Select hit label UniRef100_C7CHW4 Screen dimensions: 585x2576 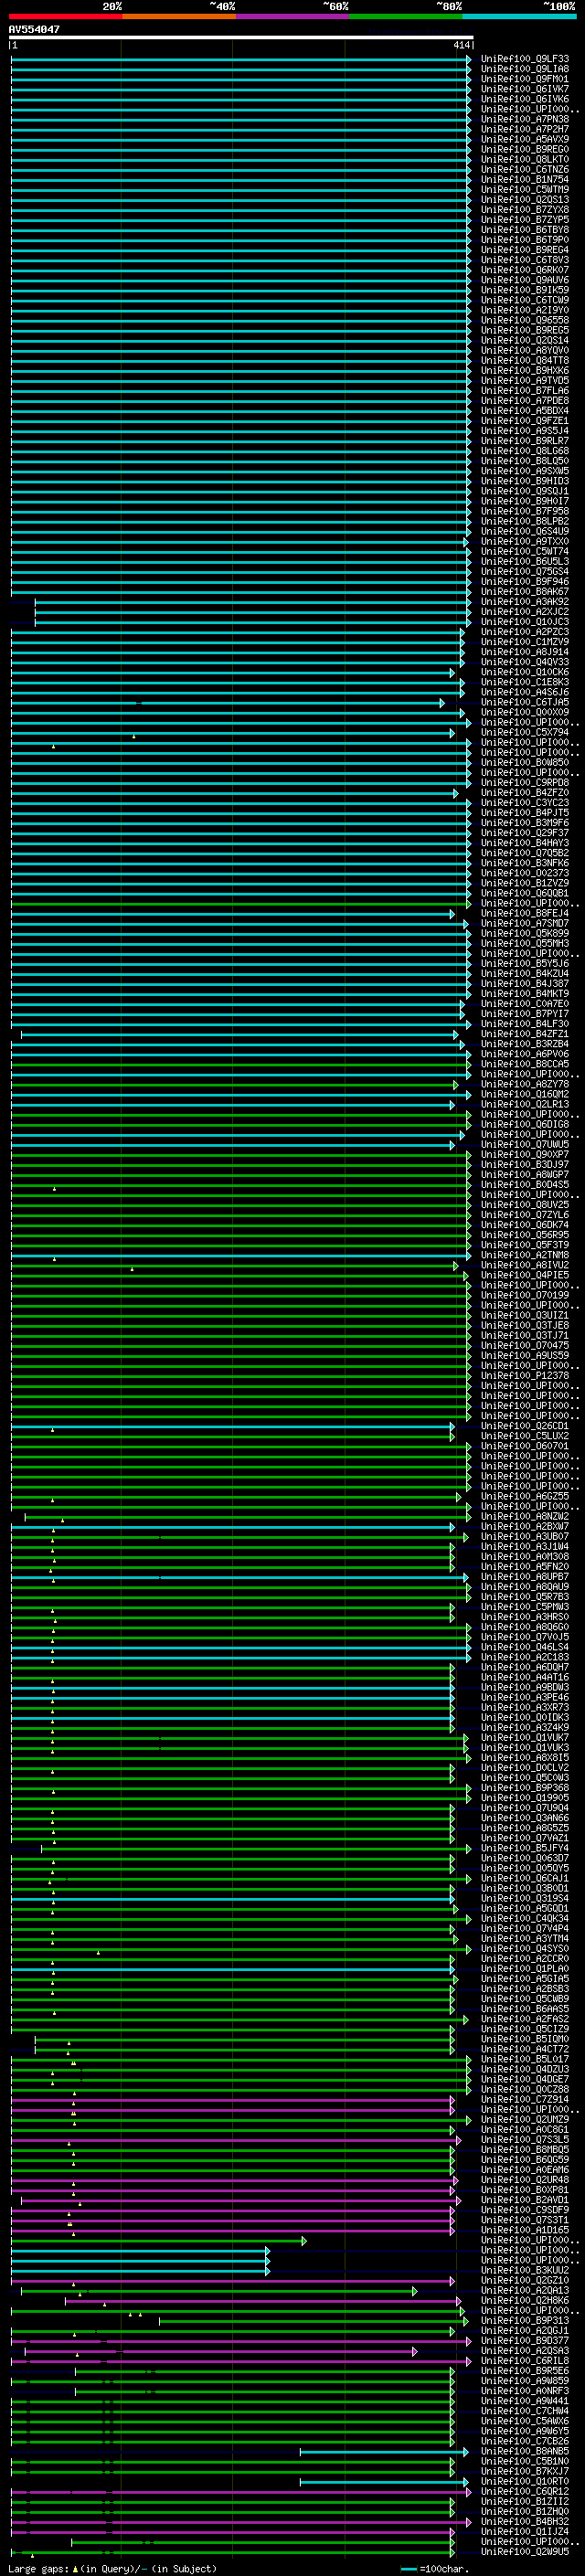coord(524,2411)
